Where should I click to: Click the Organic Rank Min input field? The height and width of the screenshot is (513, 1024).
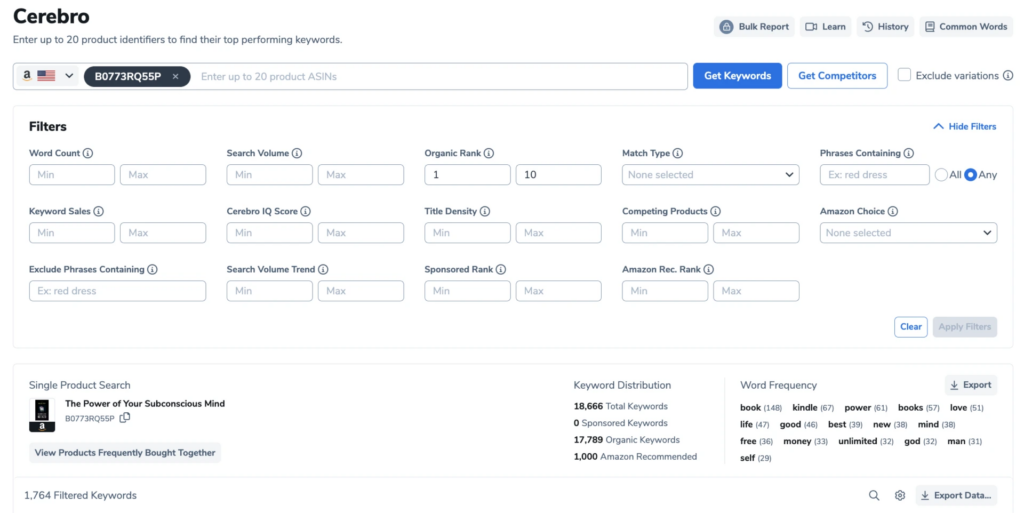click(x=467, y=175)
